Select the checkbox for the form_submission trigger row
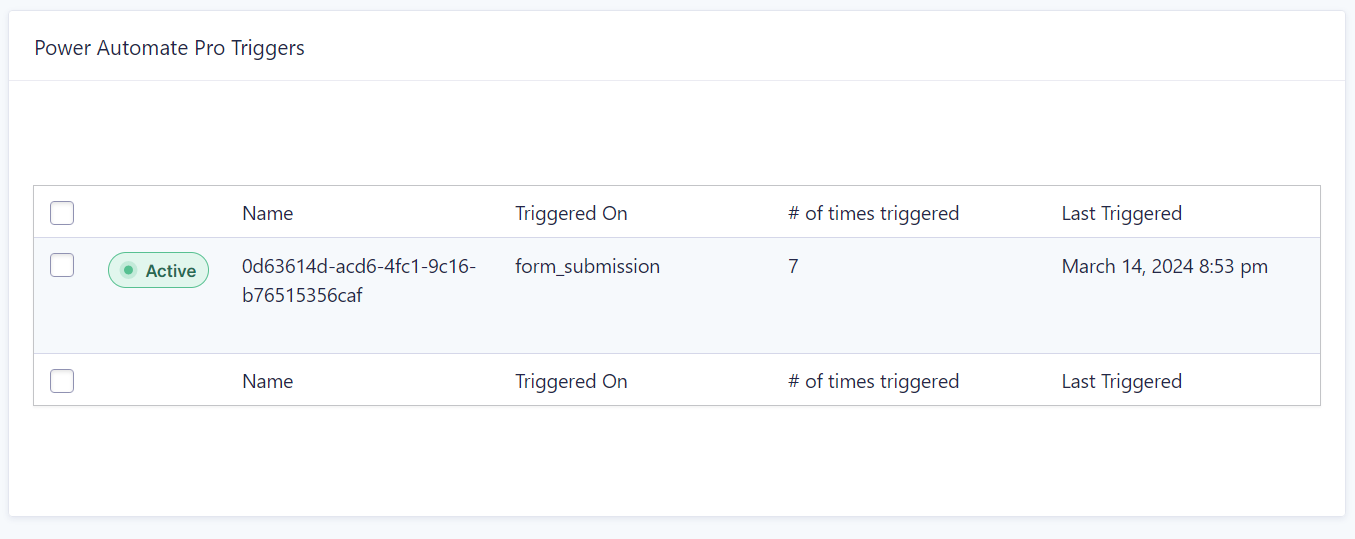1355x539 pixels. coord(62,265)
